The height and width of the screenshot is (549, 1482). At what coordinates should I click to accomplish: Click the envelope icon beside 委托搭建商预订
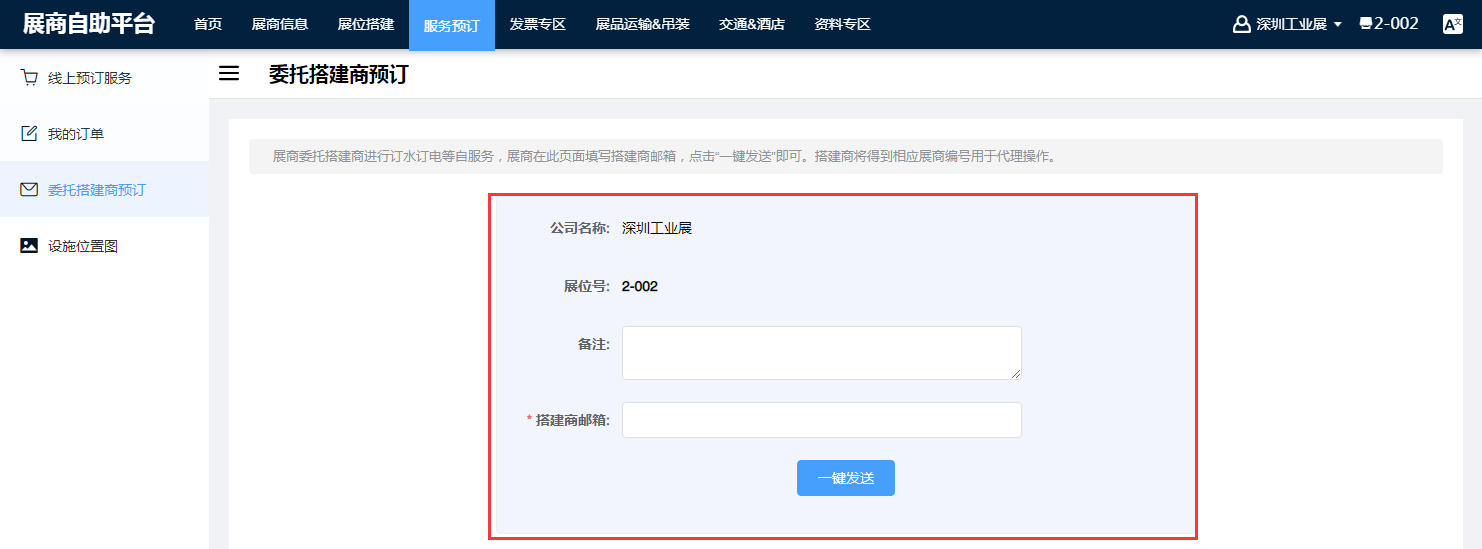pyautogui.click(x=29, y=190)
